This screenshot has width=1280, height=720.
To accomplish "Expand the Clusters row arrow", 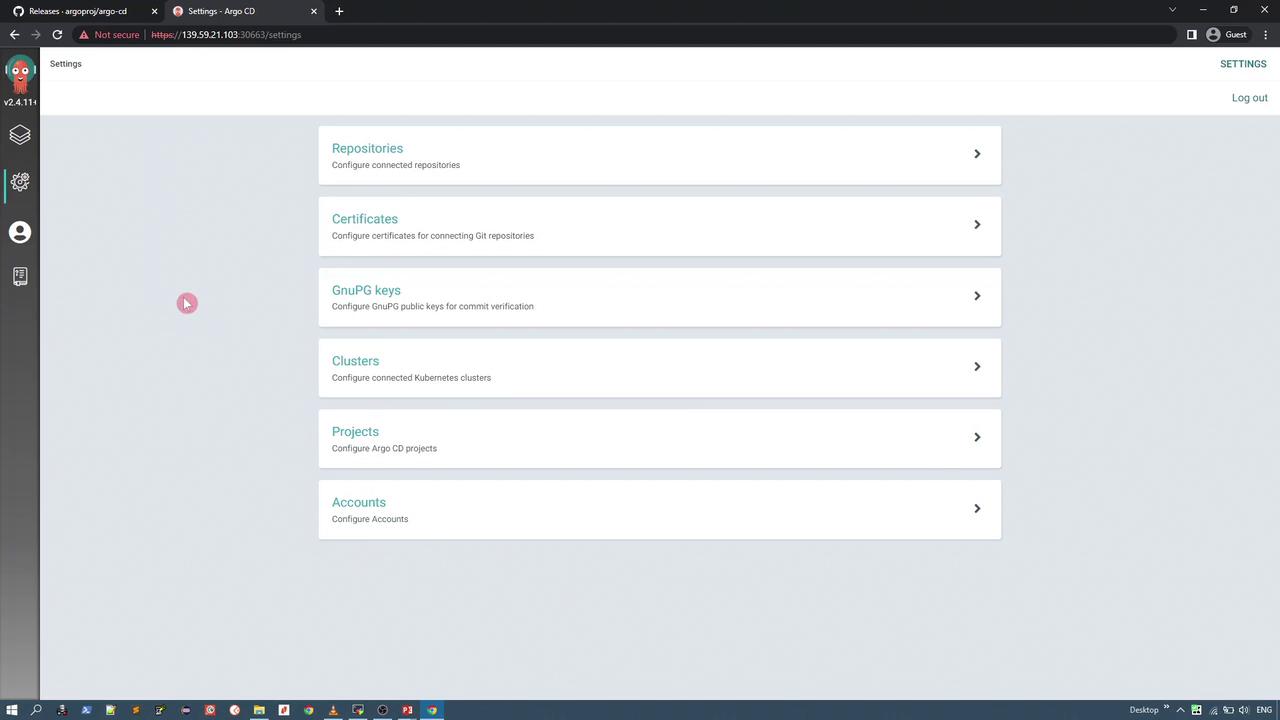I will click(x=977, y=366).
